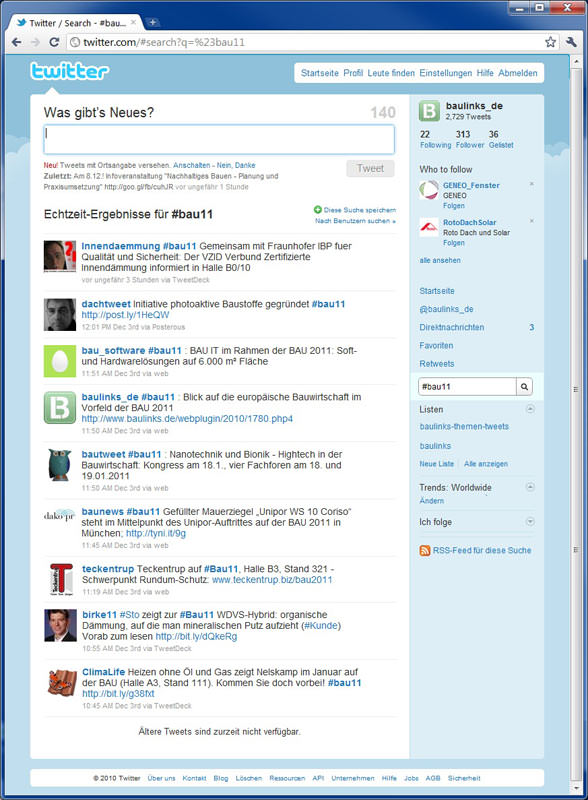Click green plus icon to save this search
Screen dimensions: 588x800
pos(317,210)
